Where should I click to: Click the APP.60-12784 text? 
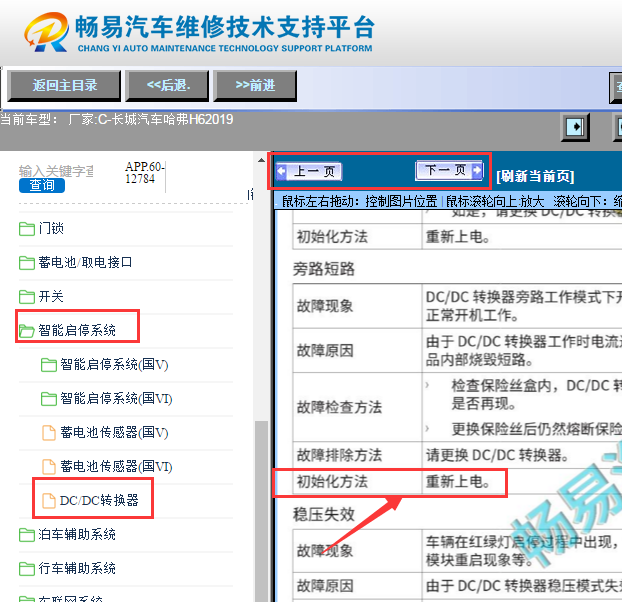tap(145, 173)
